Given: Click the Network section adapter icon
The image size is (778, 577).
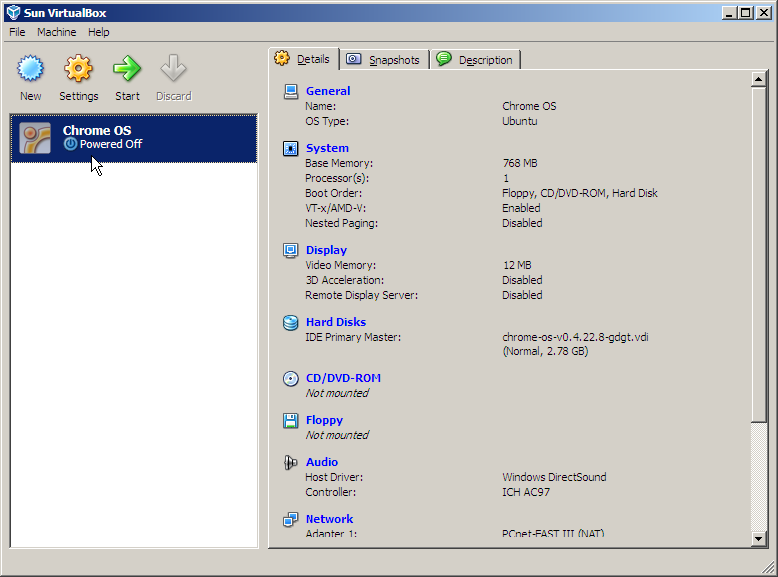Looking at the screenshot, I should point(290,519).
